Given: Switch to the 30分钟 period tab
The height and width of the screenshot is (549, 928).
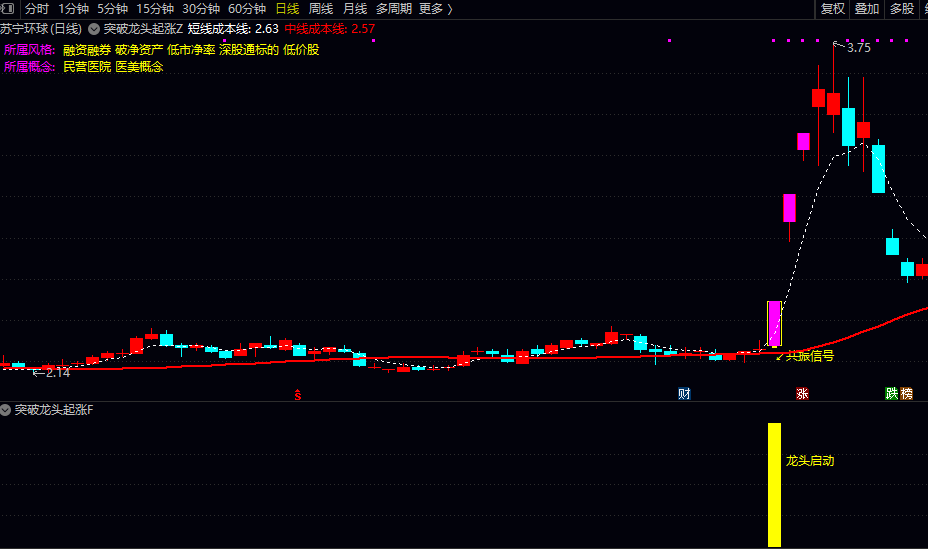Looking at the screenshot, I should click(x=201, y=9).
